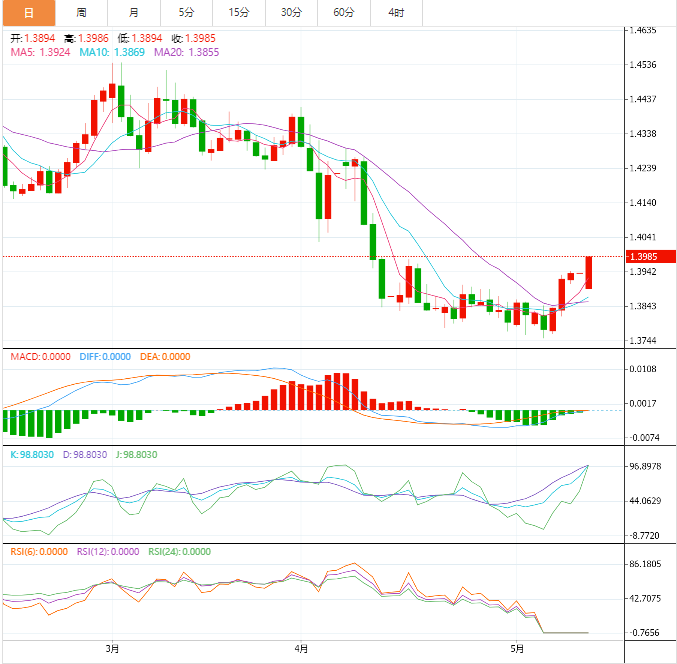Click the 0.0108 MACD axis label

tap(643, 369)
